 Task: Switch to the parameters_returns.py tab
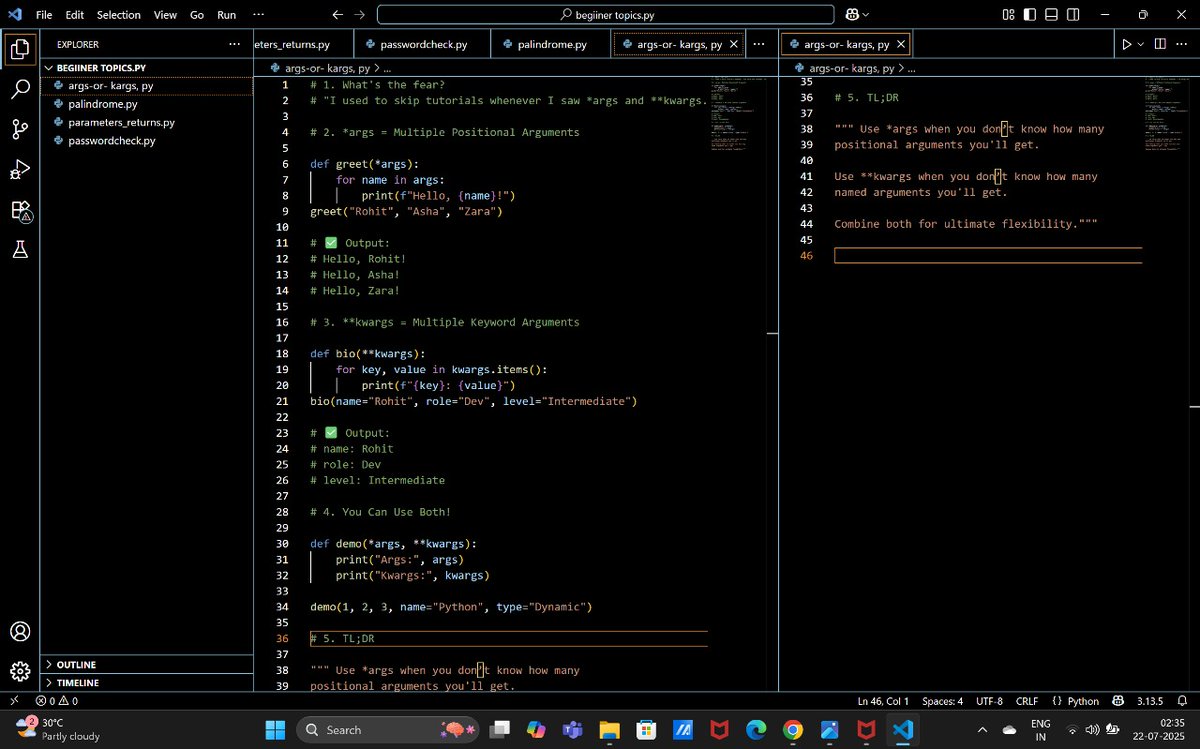[x=305, y=44]
